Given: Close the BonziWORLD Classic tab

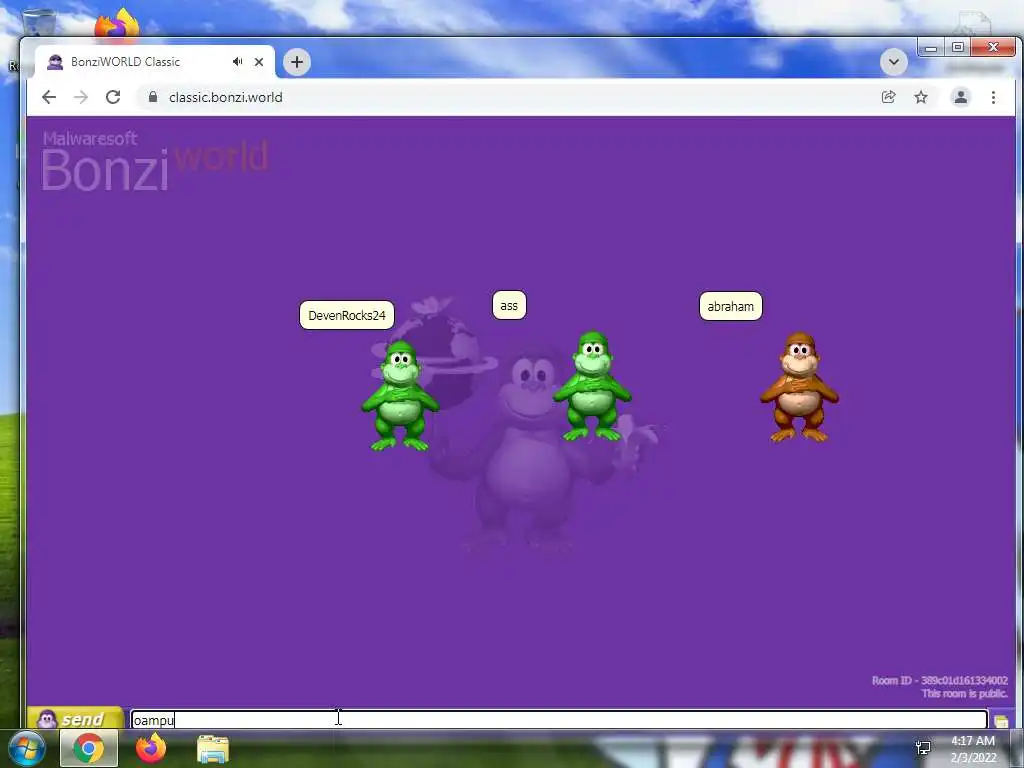Looking at the screenshot, I should (259, 62).
